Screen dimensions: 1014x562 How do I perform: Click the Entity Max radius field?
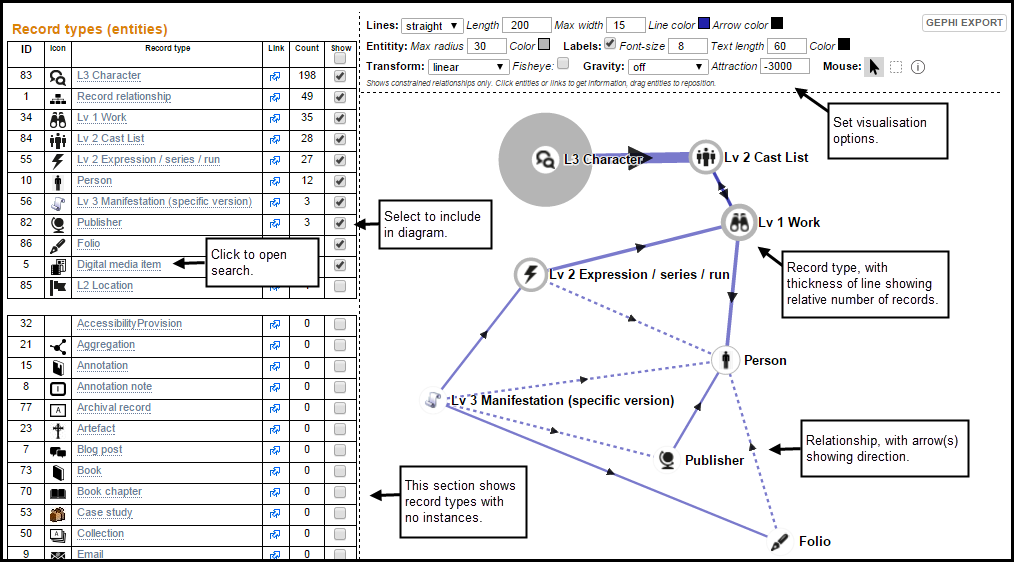point(487,46)
